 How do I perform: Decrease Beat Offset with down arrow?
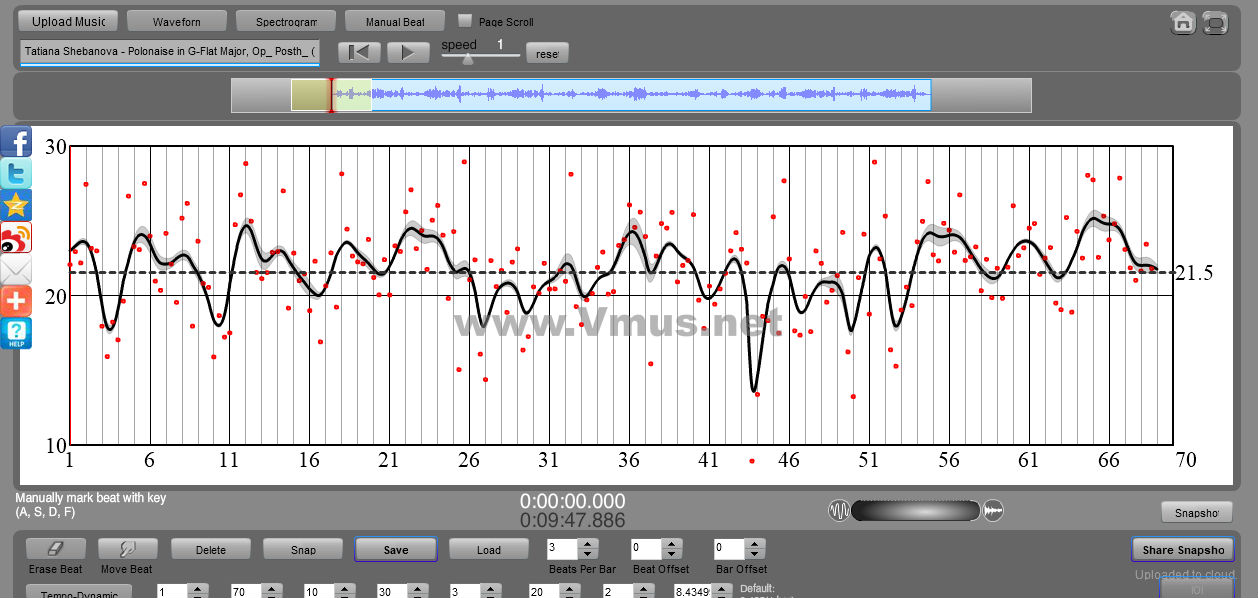click(671, 554)
